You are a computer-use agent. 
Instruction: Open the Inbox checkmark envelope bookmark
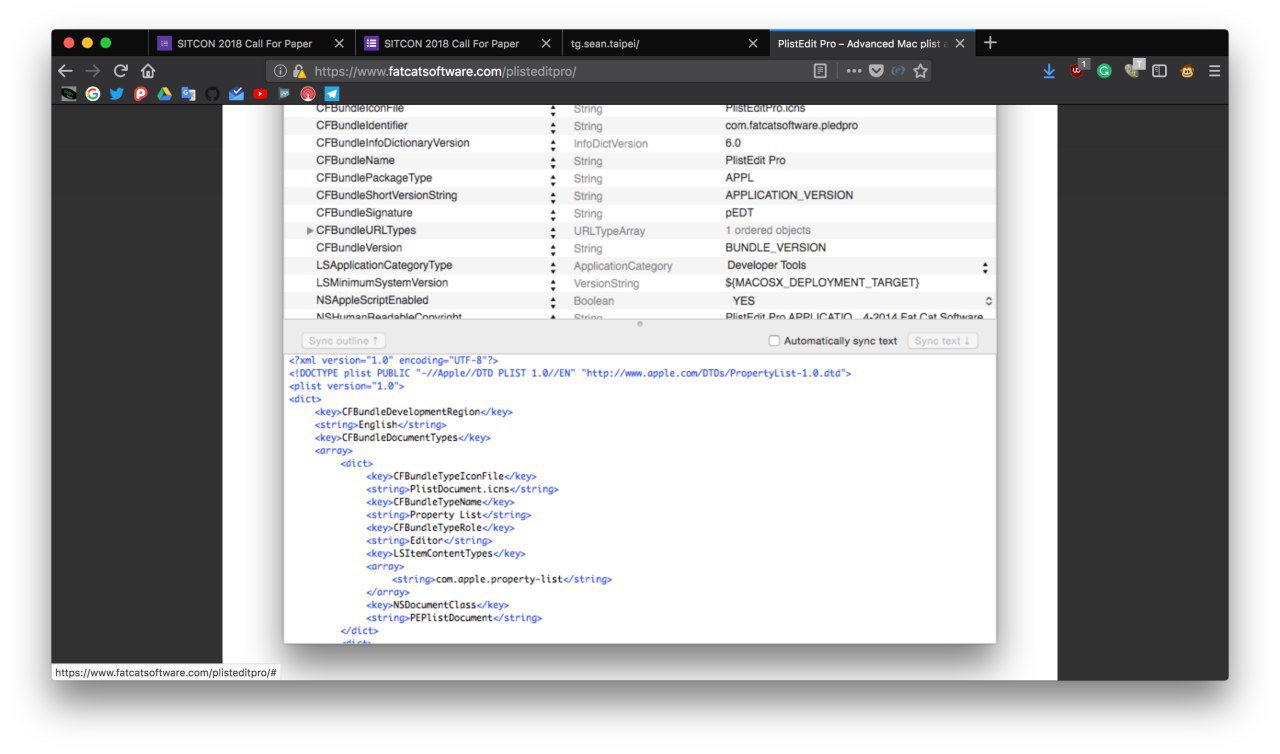(236, 94)
